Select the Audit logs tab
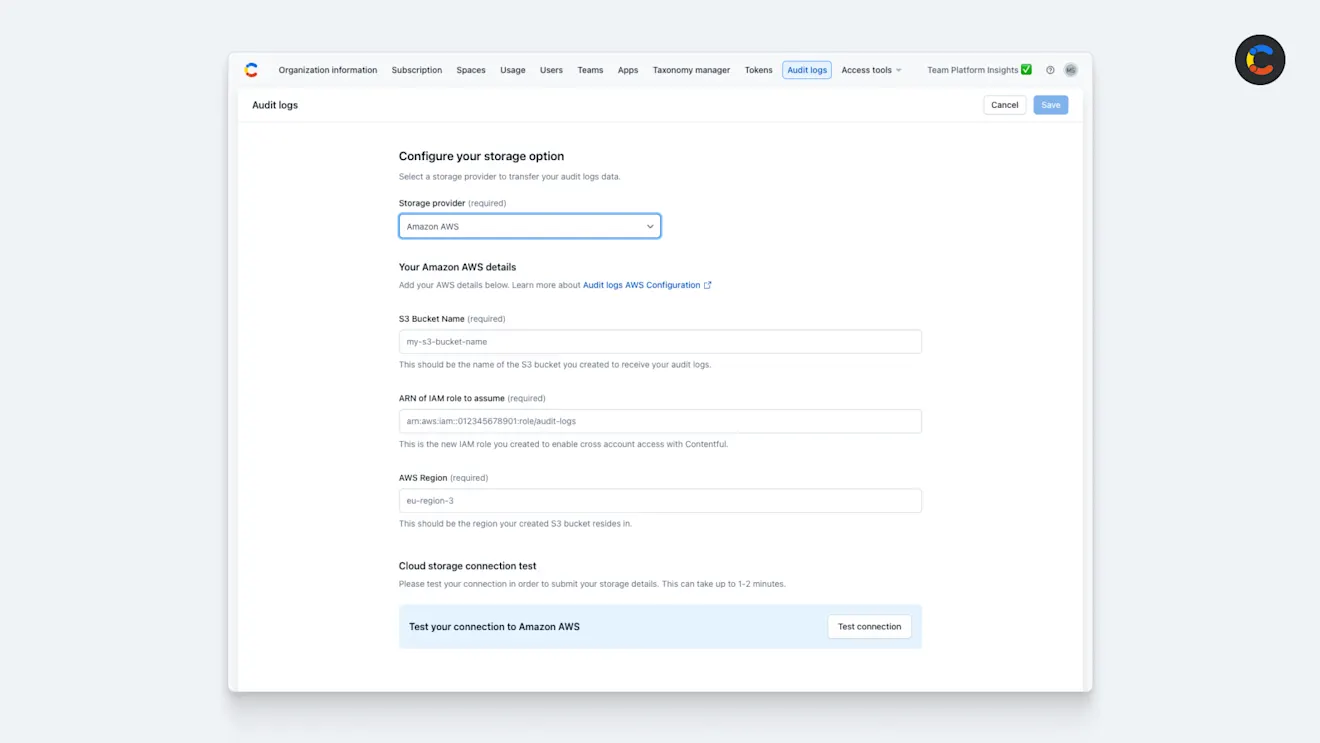 (x=806, y=69)
